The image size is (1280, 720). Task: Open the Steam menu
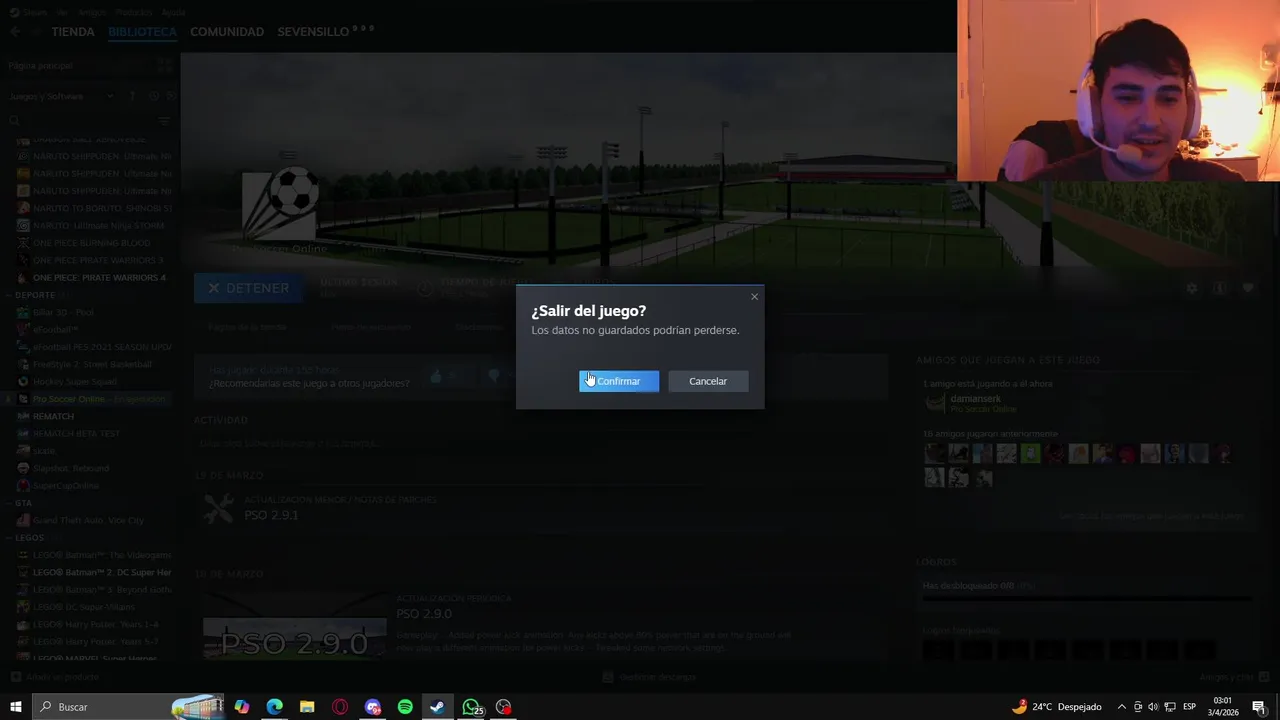click(x=35, y=12)
